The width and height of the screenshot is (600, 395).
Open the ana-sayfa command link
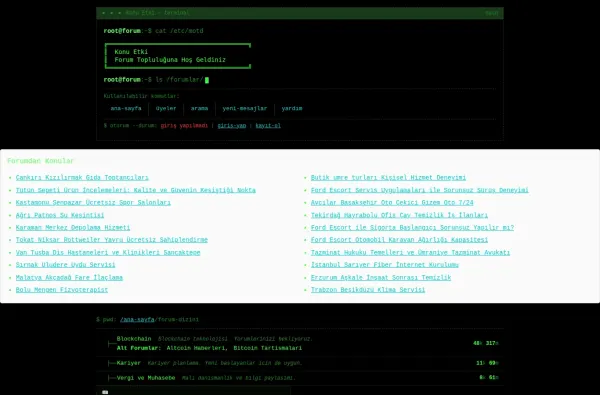tap(126, 108)
